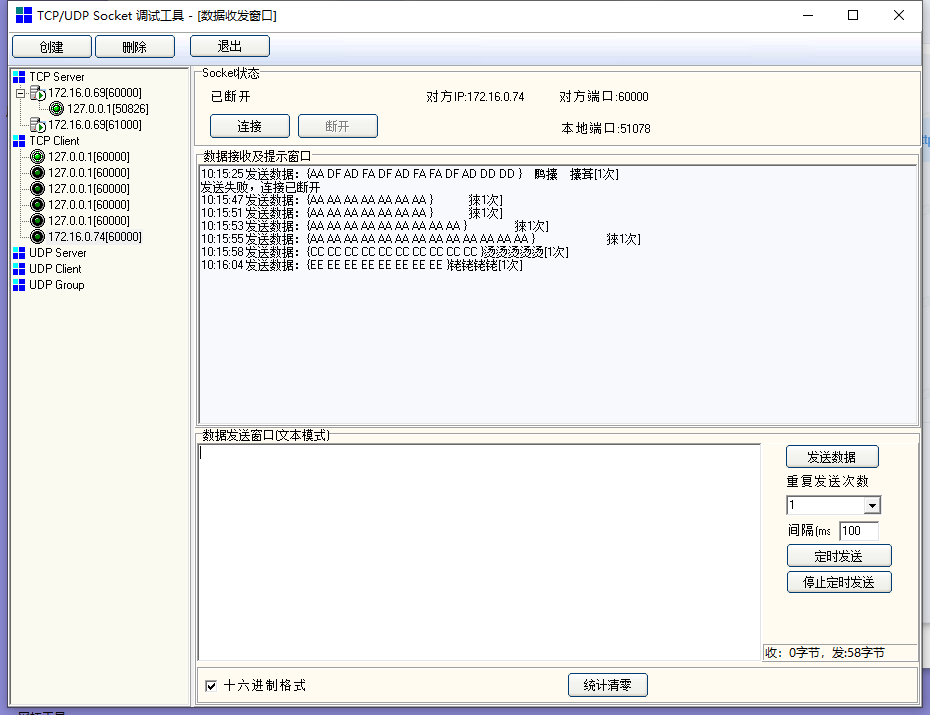Click the 创建 toolbar button
This screenshot has width=930, height=715.
[52, 47]
